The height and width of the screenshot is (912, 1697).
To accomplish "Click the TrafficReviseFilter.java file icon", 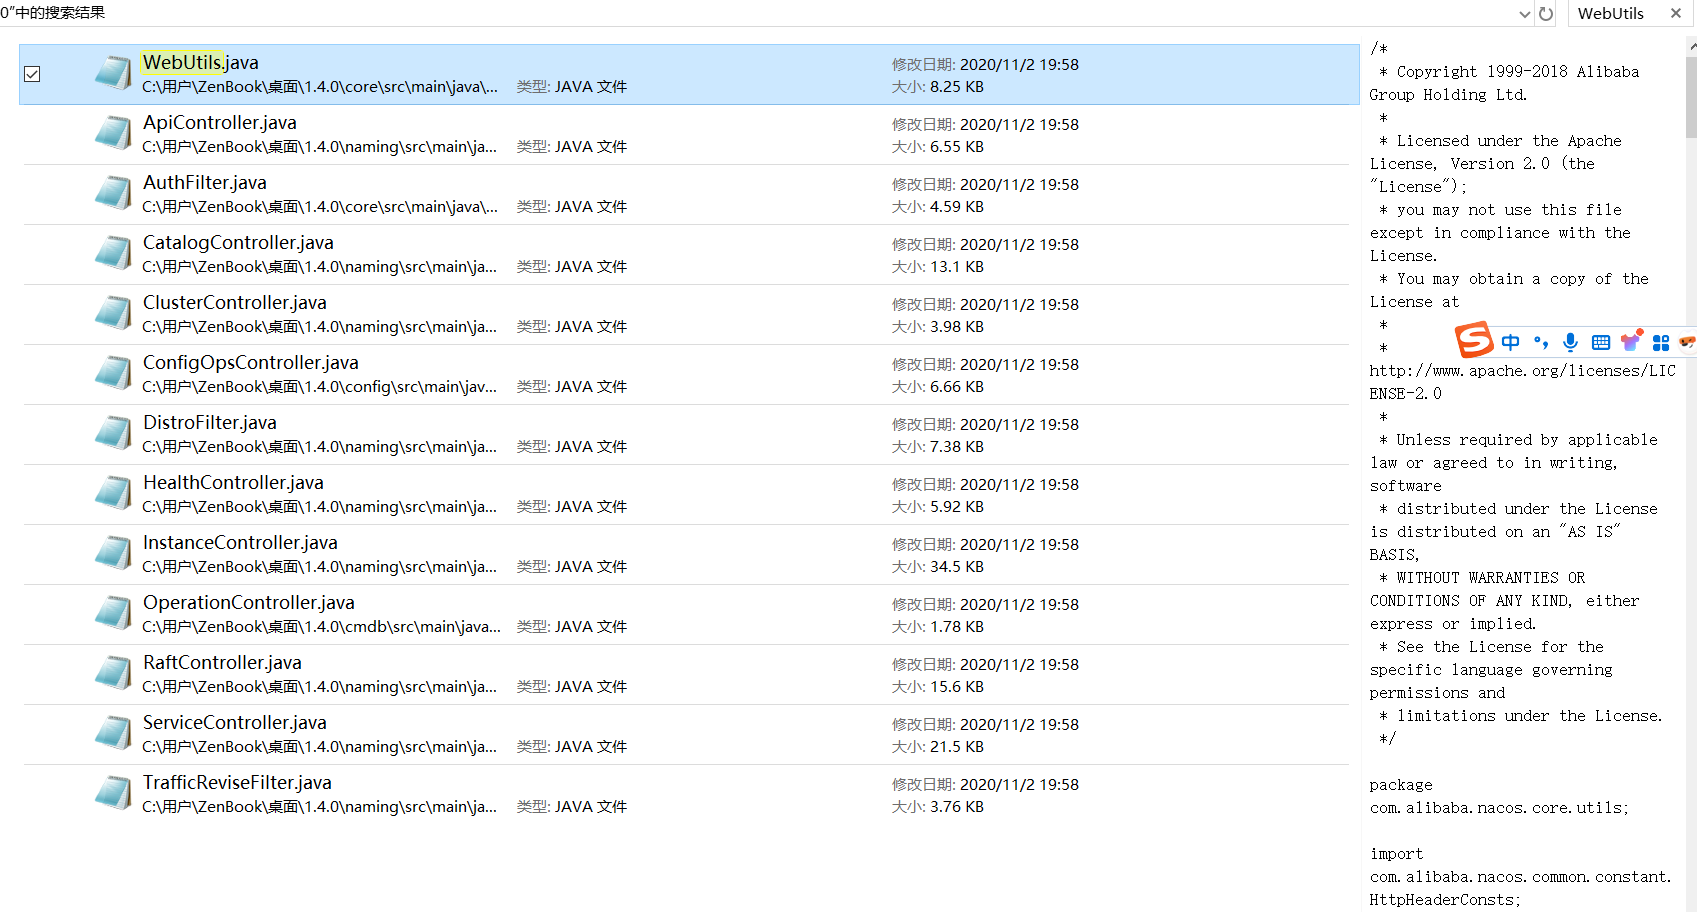I will [113, 793].
